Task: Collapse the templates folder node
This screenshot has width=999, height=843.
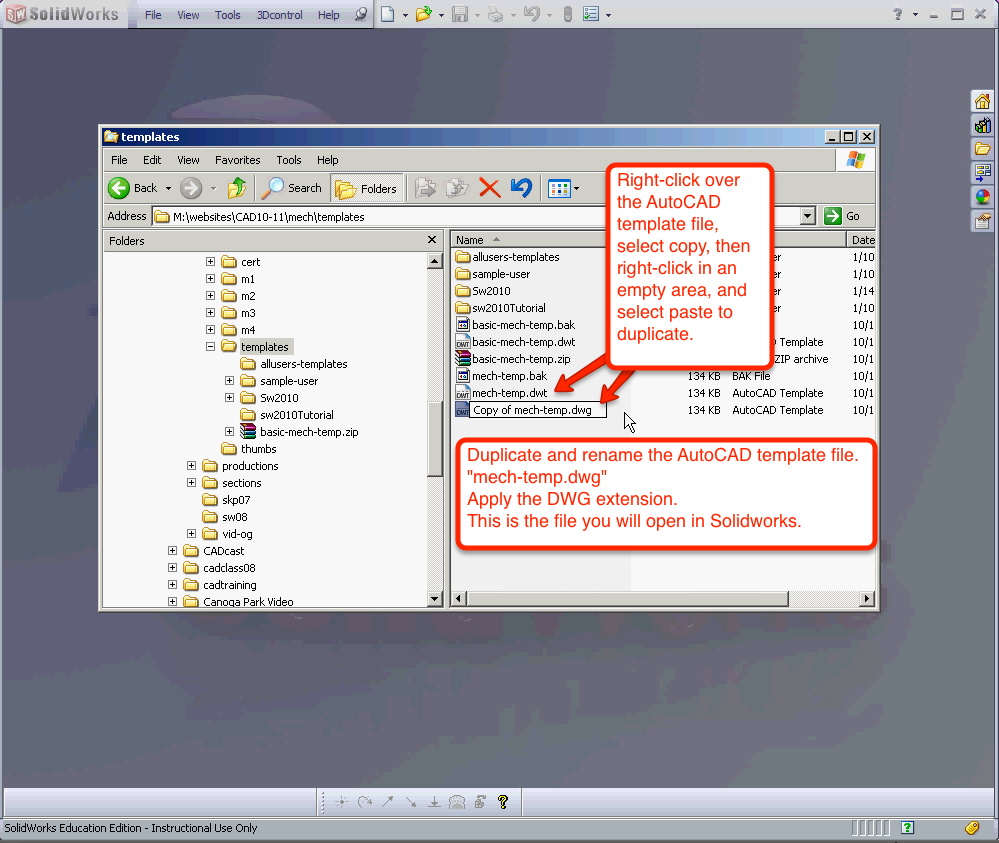Action: [210, 347]
